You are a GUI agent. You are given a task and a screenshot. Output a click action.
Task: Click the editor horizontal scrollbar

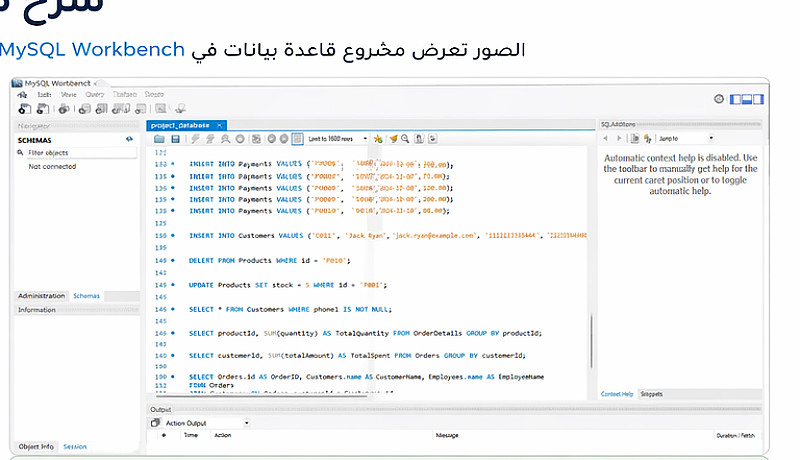pos(261,395)
